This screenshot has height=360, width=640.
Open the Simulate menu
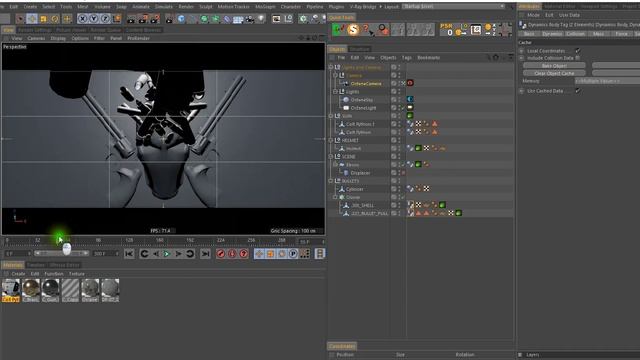pos(164,7)
